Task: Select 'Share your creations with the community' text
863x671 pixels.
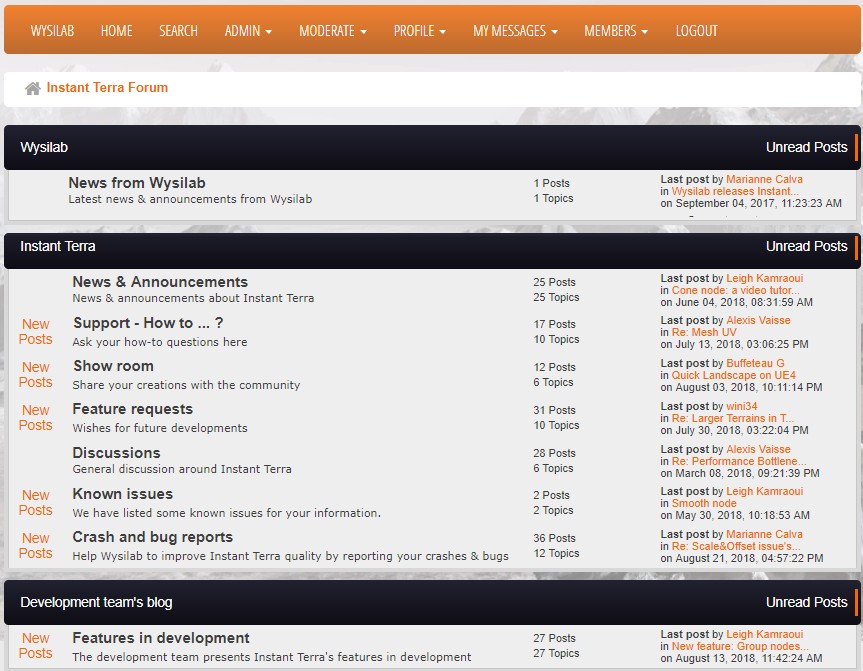Action: pos(186,385)
